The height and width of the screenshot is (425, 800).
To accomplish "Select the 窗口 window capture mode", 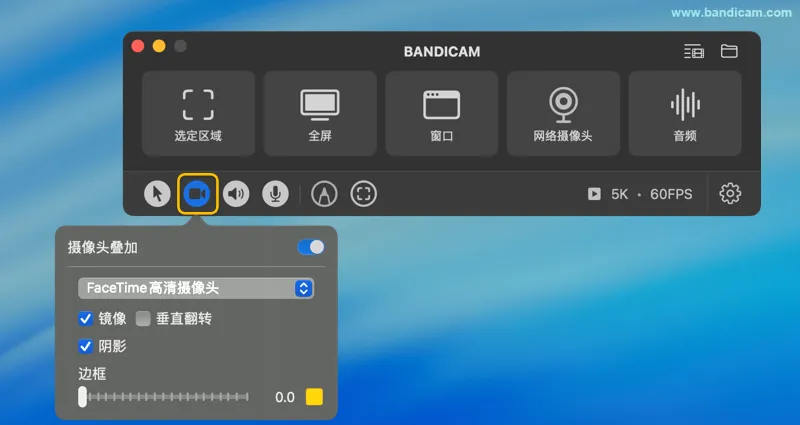I will point(441,113).
